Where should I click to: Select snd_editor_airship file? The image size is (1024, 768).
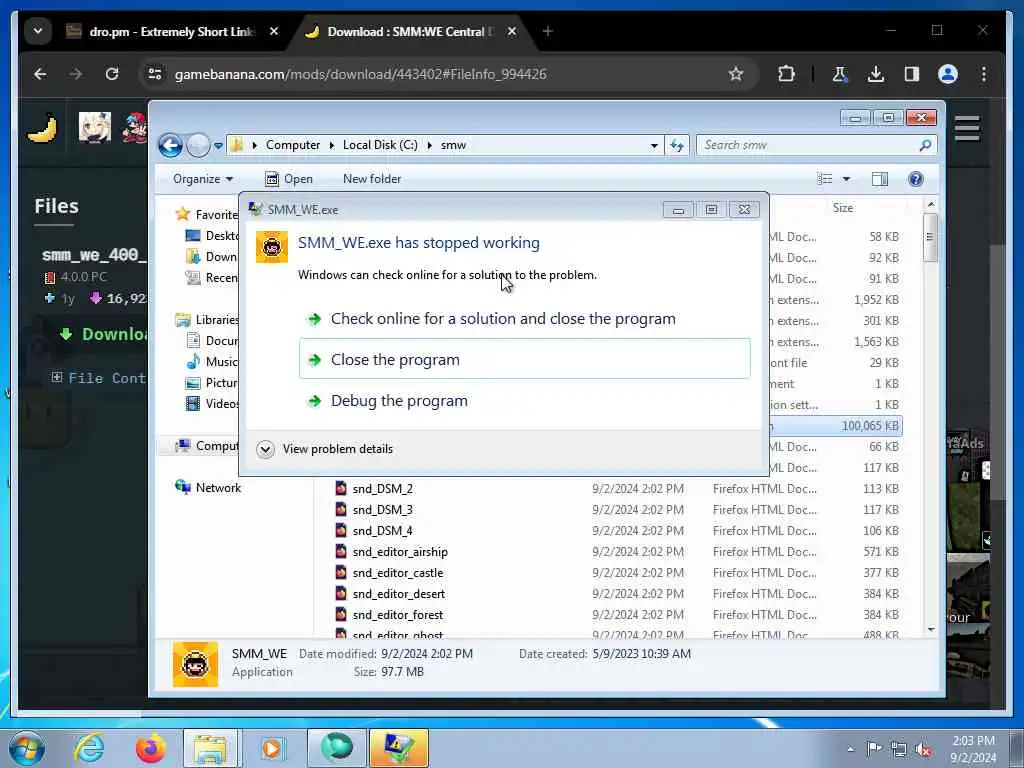(x=400, y=552)
